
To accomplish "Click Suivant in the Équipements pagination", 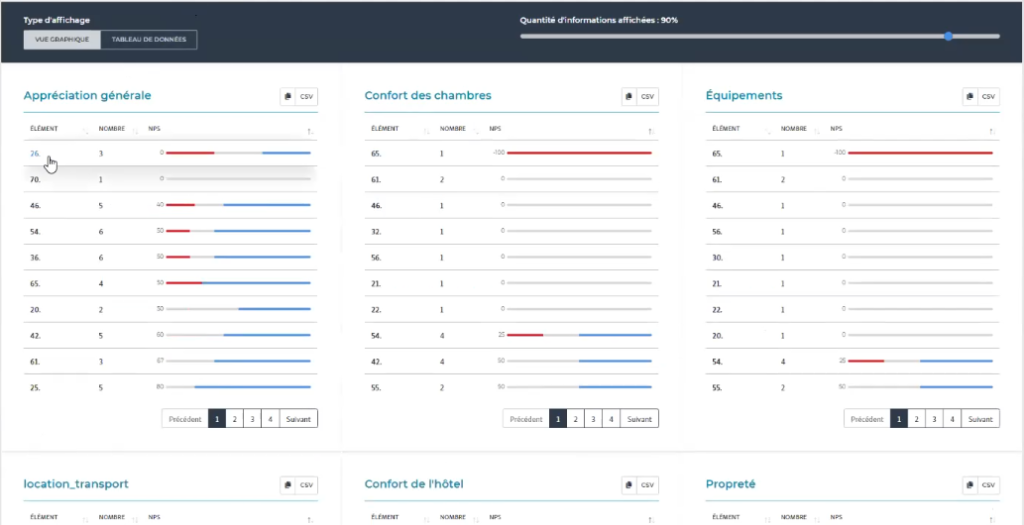I will coord(980,419).
